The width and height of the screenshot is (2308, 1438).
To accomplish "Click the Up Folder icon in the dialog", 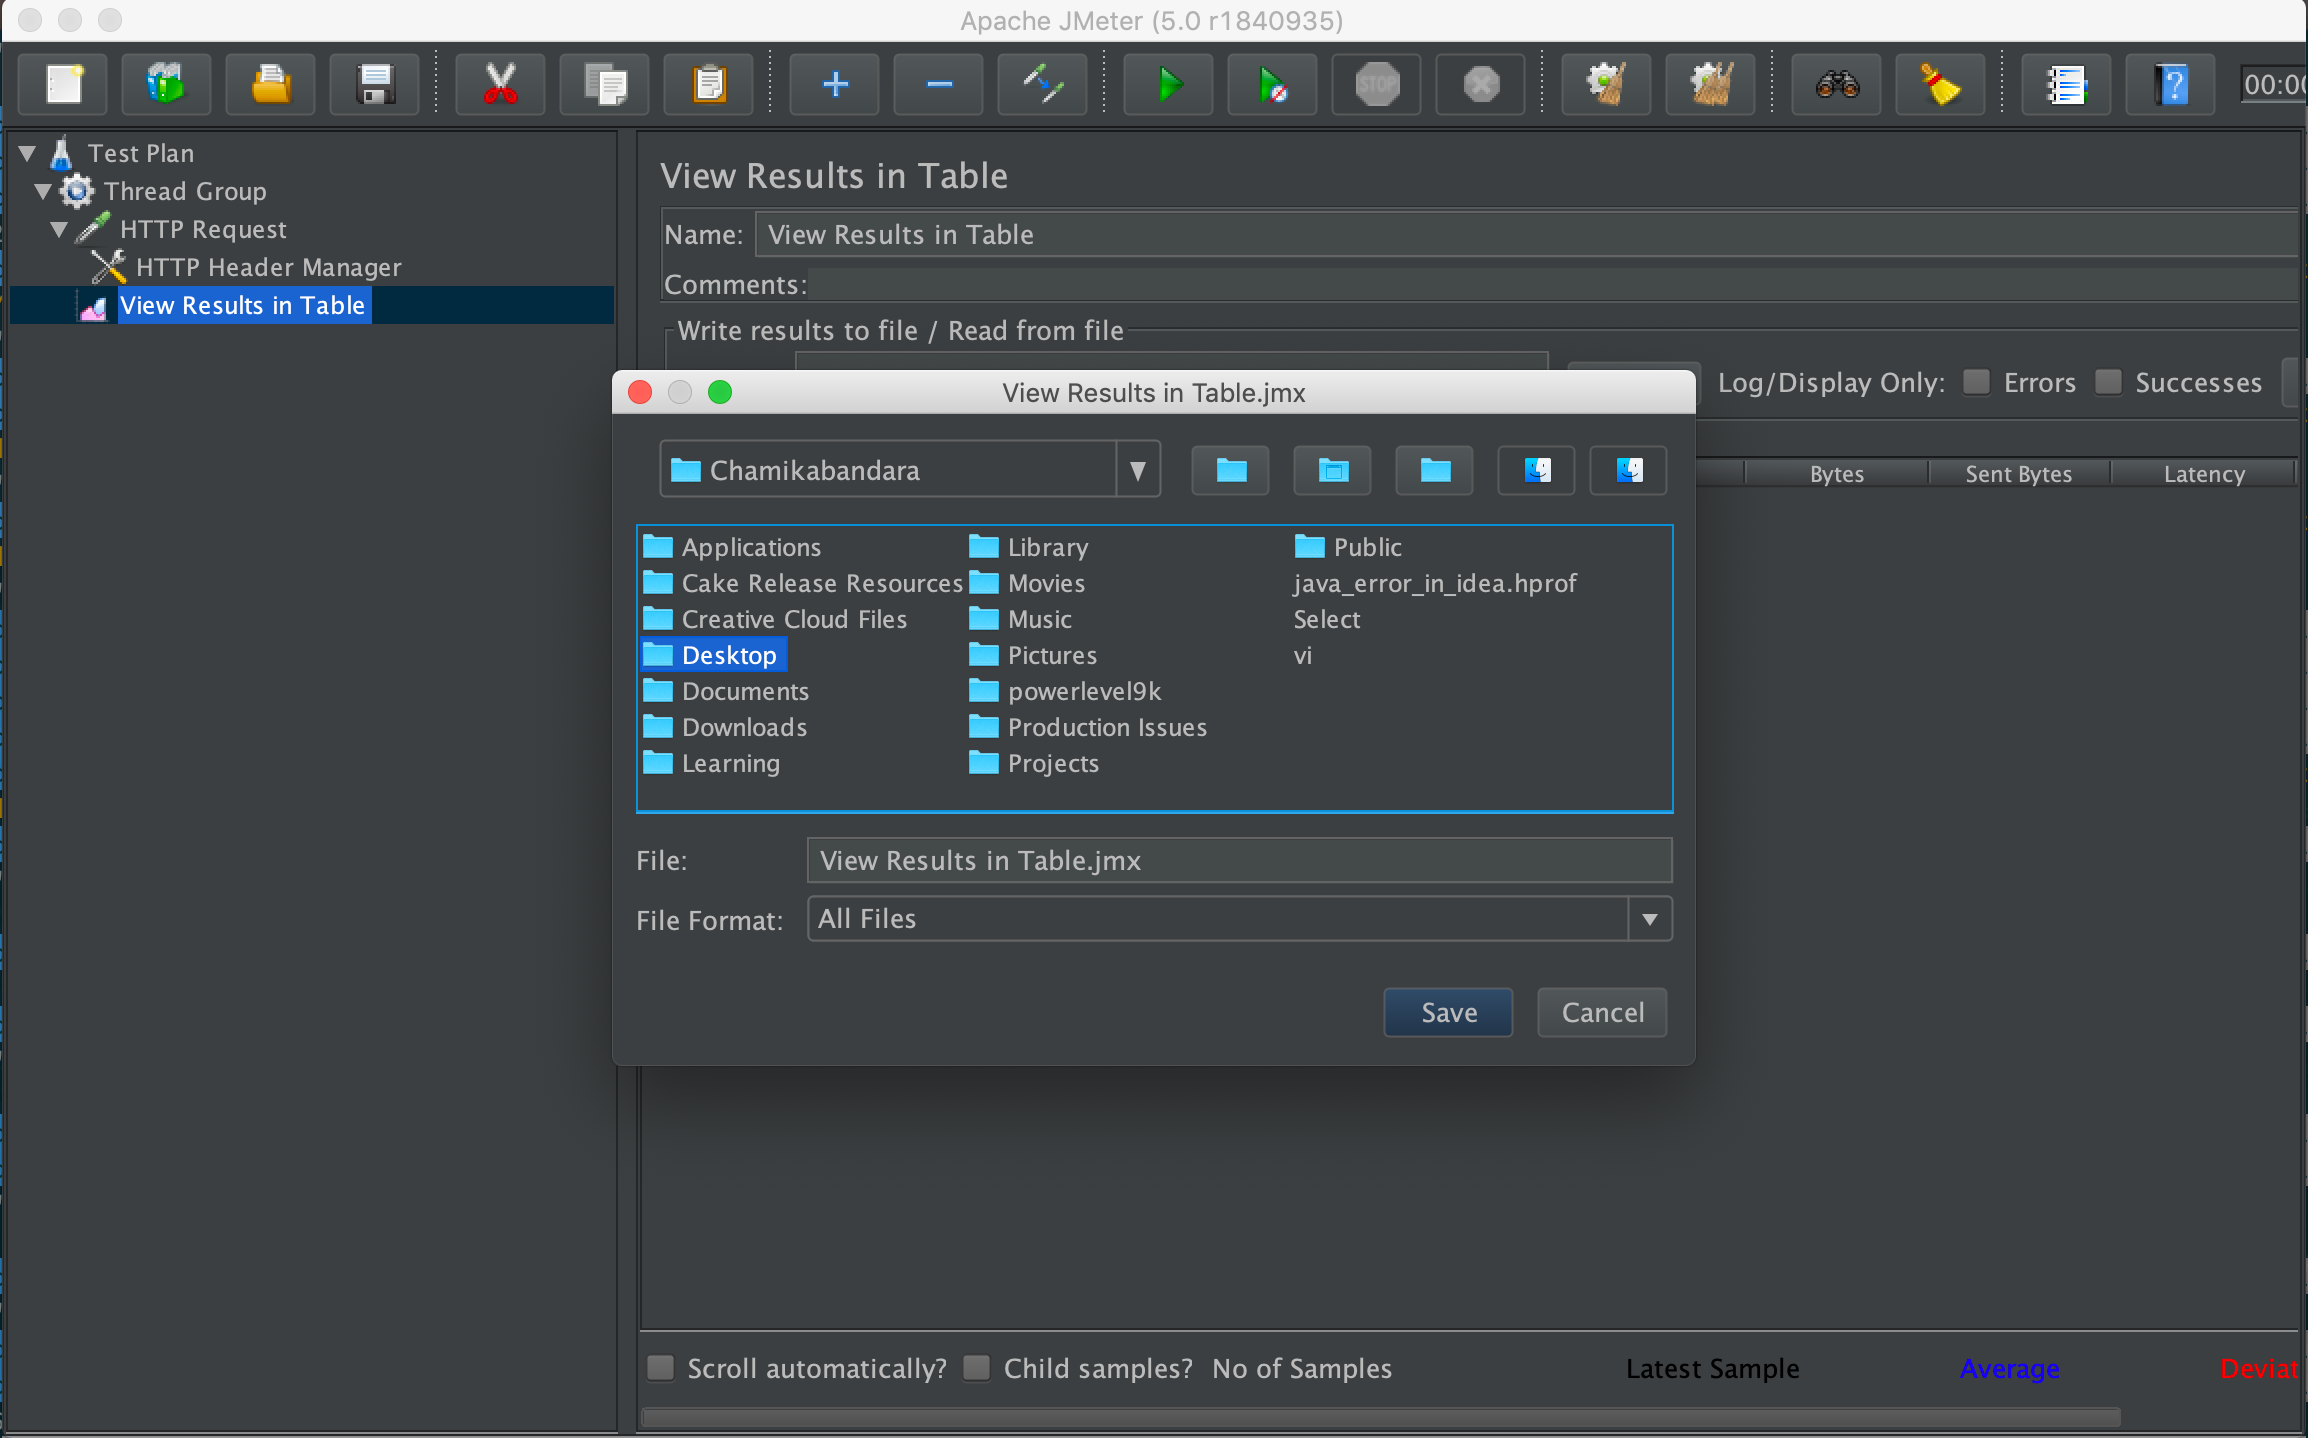I will coord(1231,470).
